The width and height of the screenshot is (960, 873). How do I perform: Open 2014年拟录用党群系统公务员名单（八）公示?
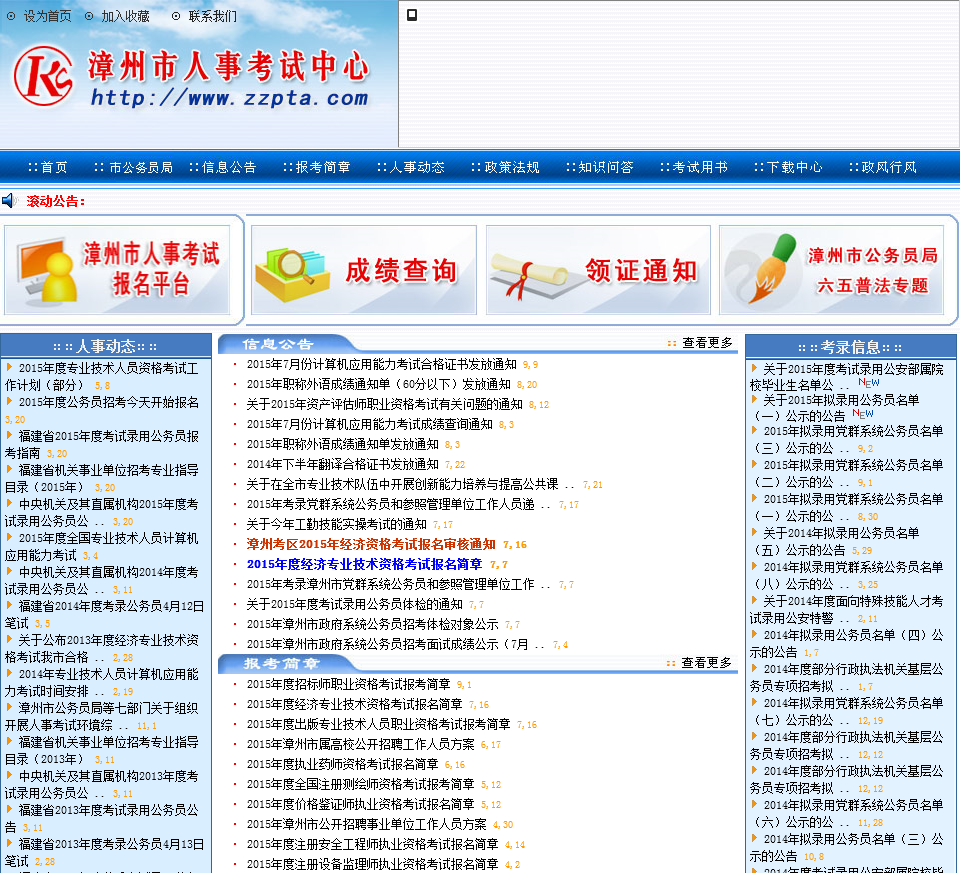847,575
